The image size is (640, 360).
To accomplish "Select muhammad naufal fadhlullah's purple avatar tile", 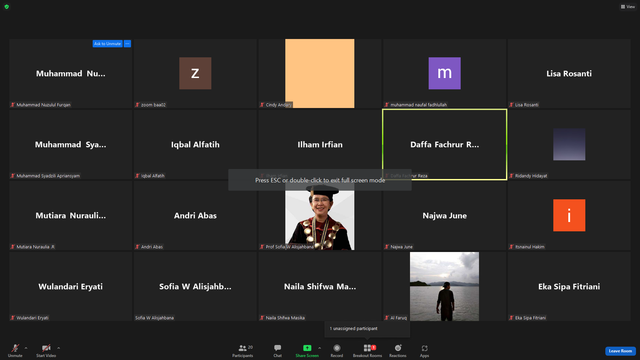I will [444, 73].
